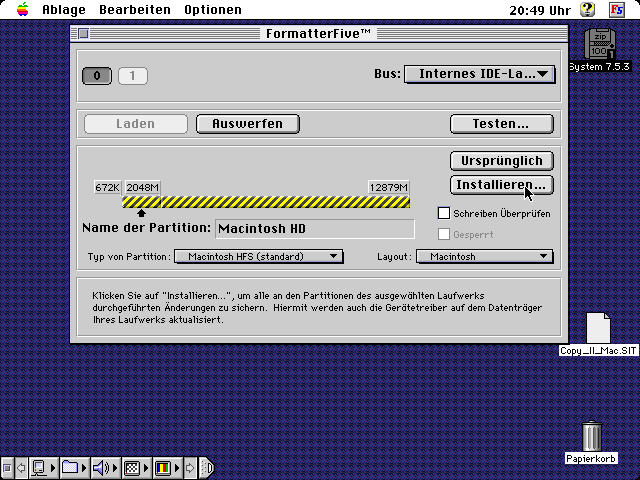Click the striped partition map bar
This screenshot has width=640, height=480.
(266, 202)
